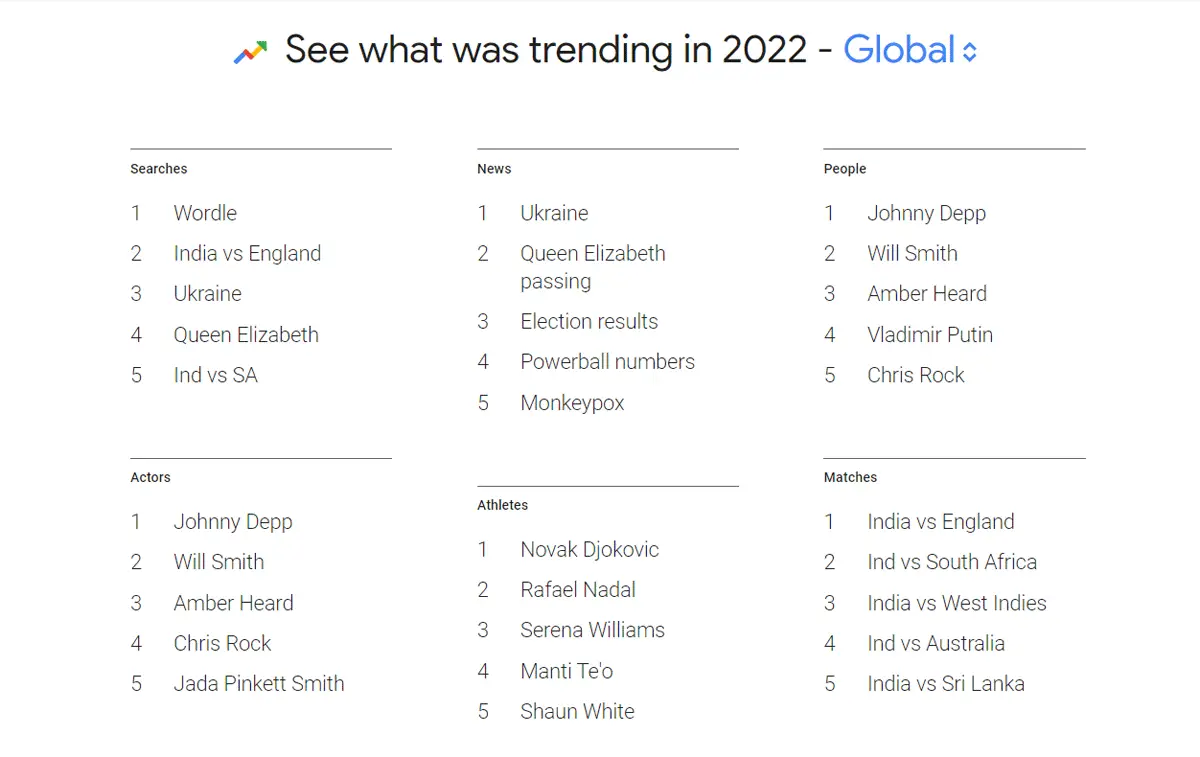The width and height of the screenshot is (1200, 757).
Task: Select Vladimir Putin under People
Action: [x=930, y=335]
